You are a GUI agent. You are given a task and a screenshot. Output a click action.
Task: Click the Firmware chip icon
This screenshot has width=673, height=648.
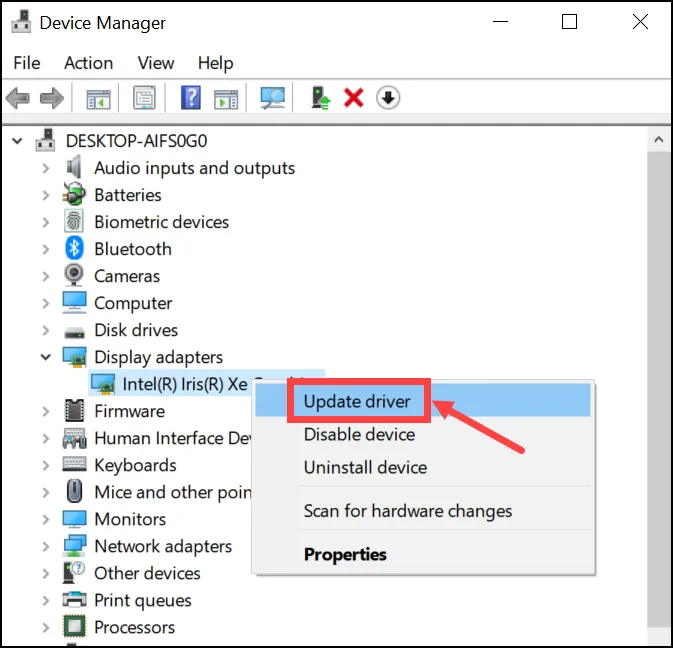click(x=74, y=410)
